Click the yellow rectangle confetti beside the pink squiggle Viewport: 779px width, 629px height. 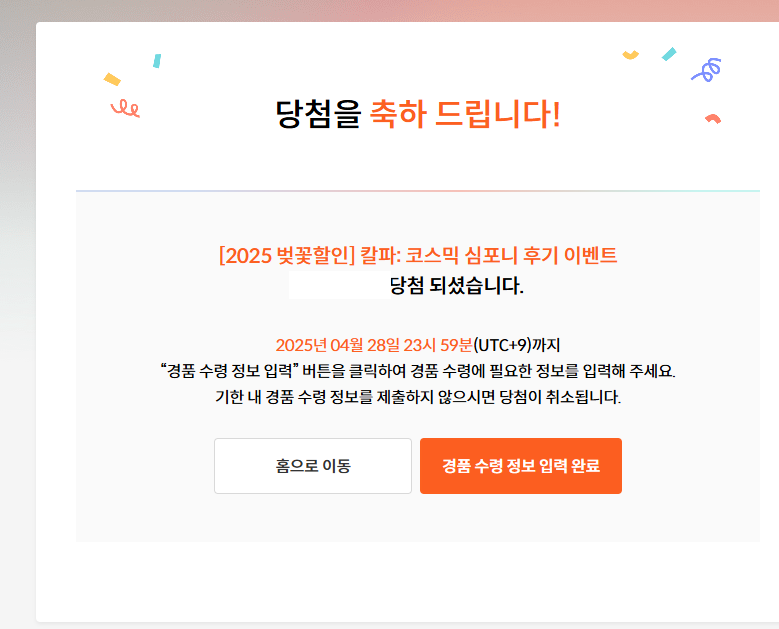112,79
